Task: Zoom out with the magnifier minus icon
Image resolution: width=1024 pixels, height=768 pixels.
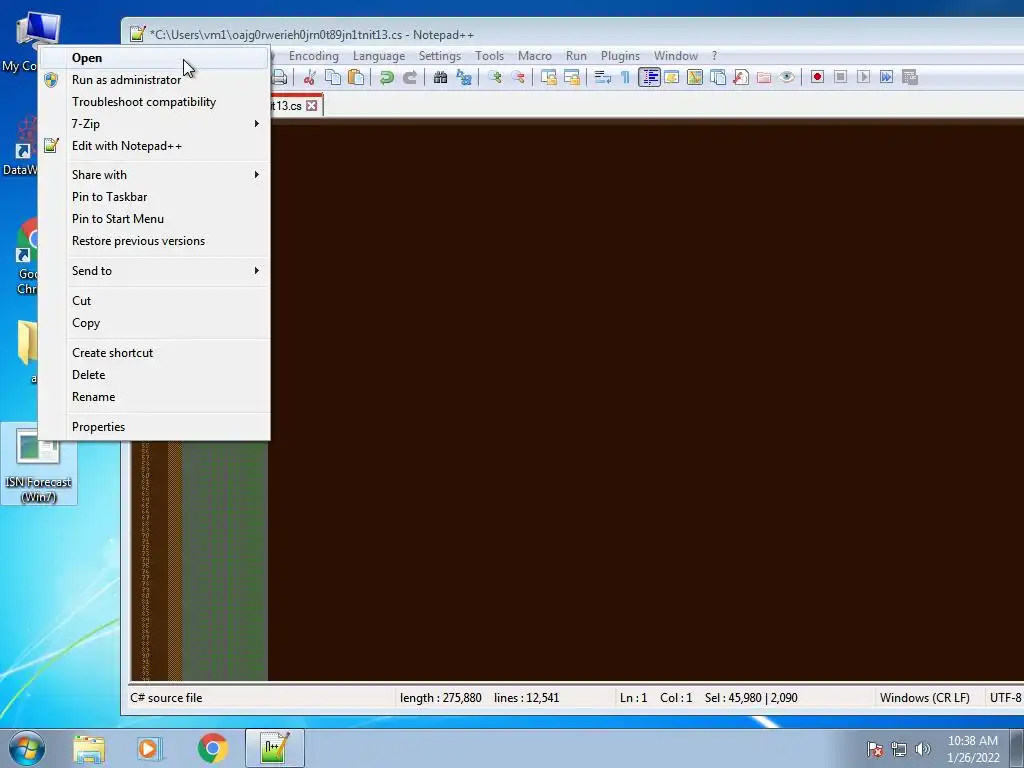Action: 518,77
